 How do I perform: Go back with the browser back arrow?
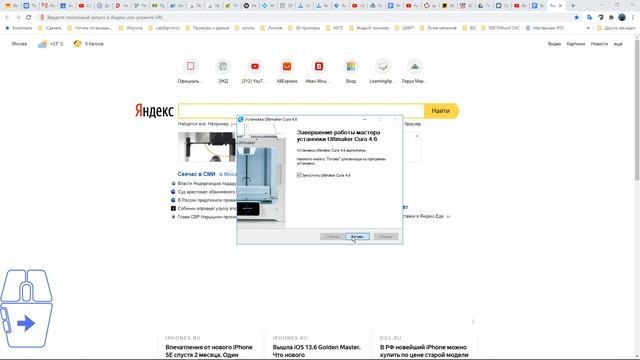[7, 18]
